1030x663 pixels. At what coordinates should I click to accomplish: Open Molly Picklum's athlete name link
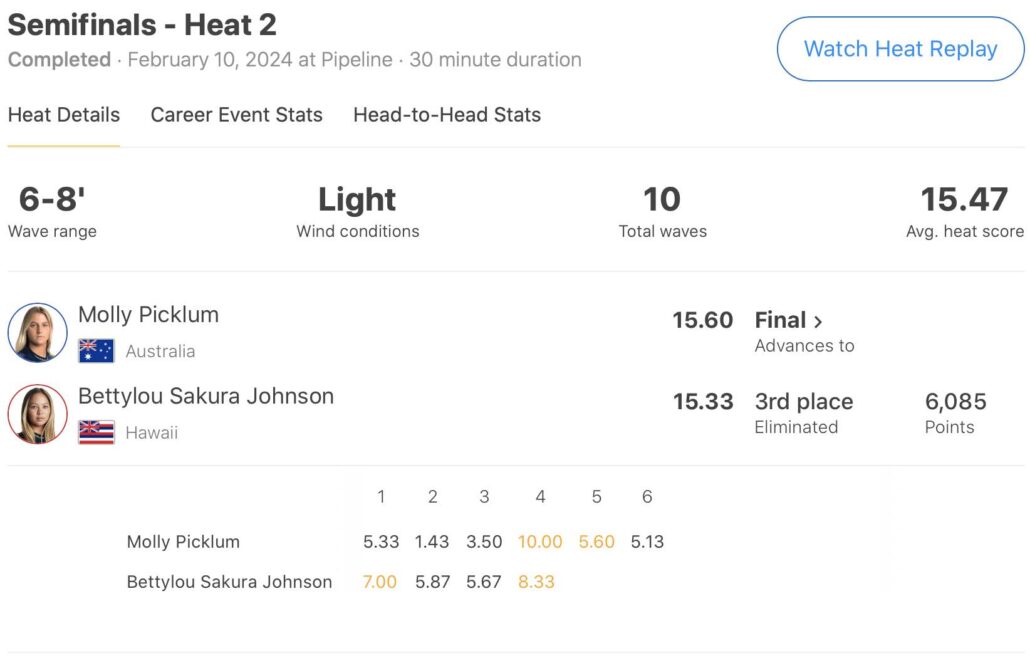[148, 315]
